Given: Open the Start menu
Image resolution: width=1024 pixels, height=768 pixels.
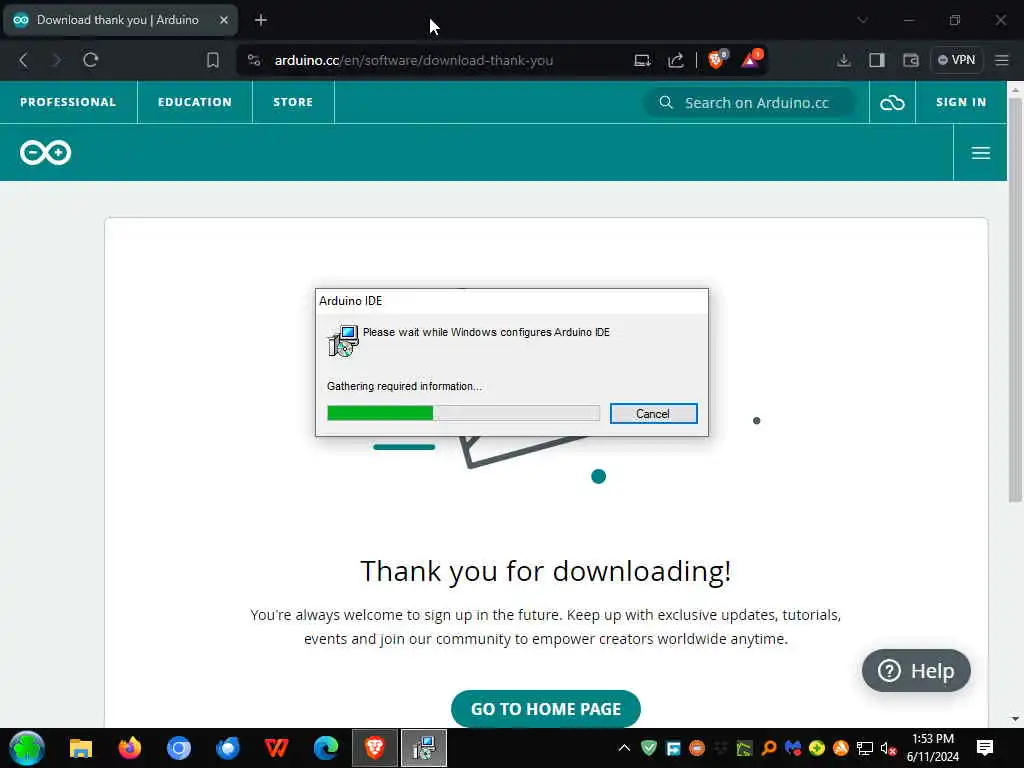Looking at the screenshot, I should click(26, 748).
